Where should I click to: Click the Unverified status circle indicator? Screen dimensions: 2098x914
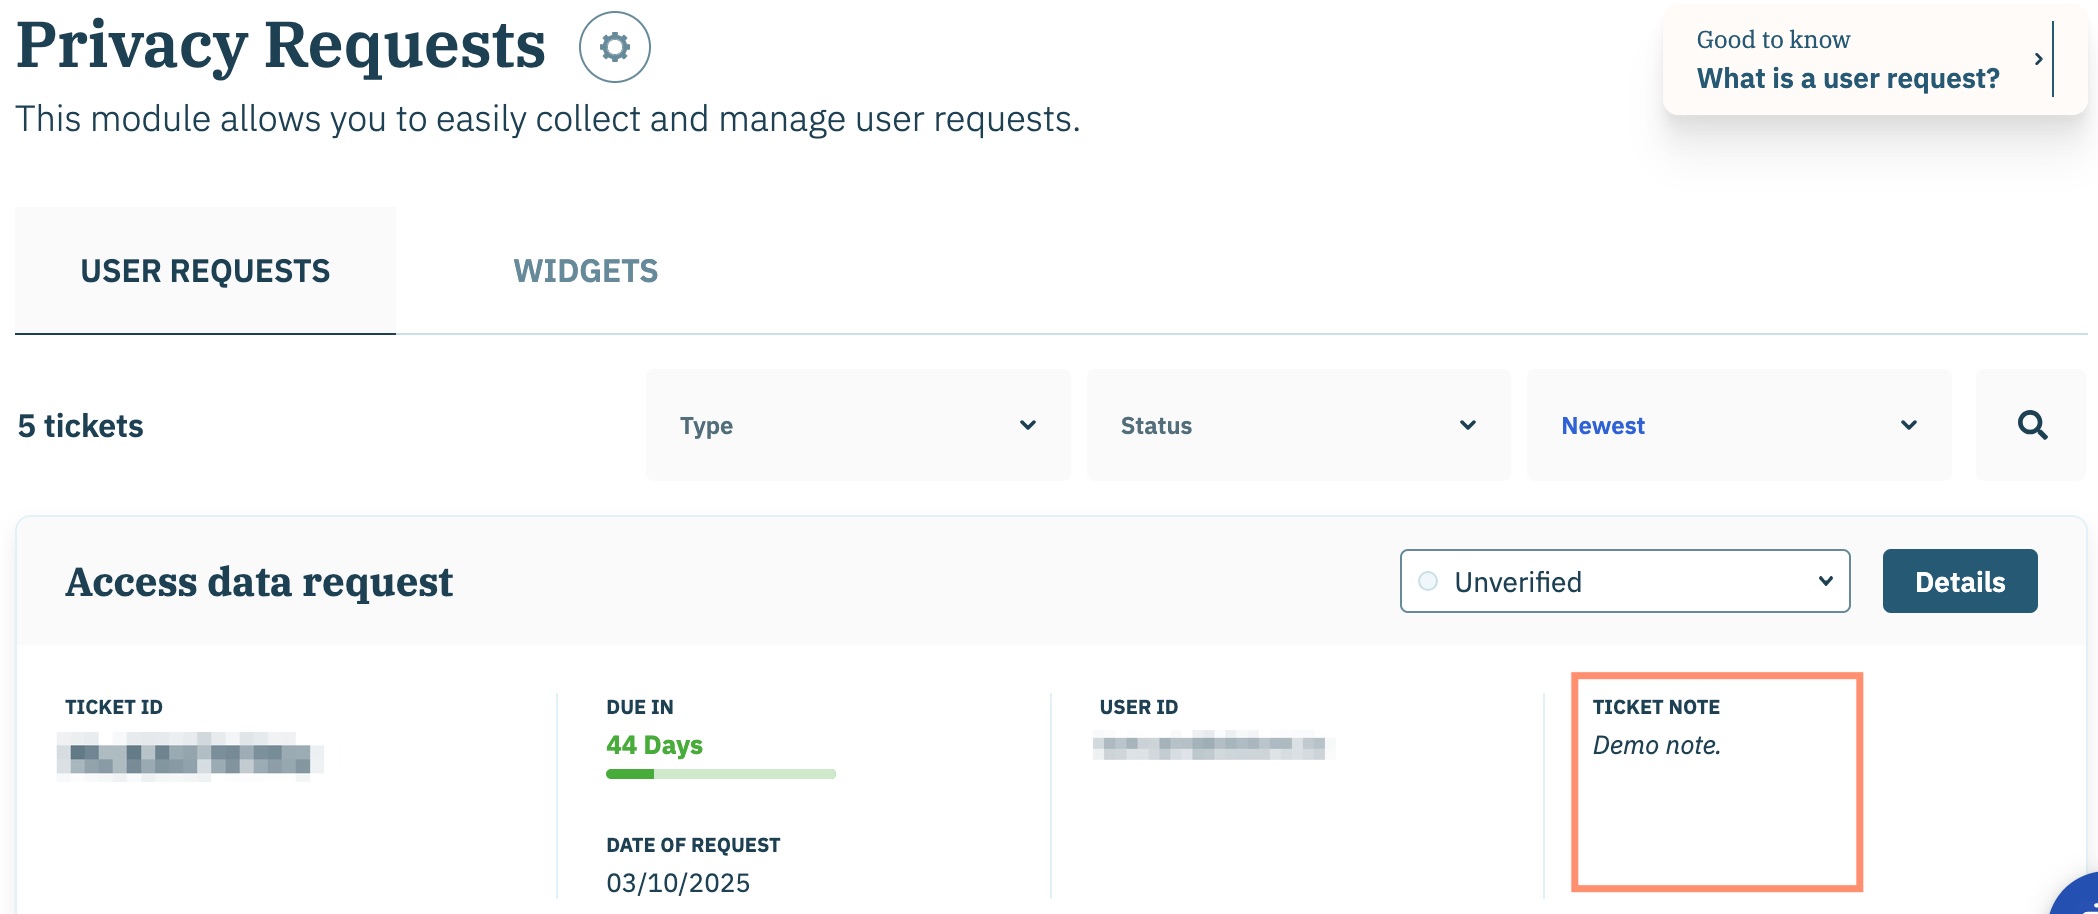[x=1428, y=581]
